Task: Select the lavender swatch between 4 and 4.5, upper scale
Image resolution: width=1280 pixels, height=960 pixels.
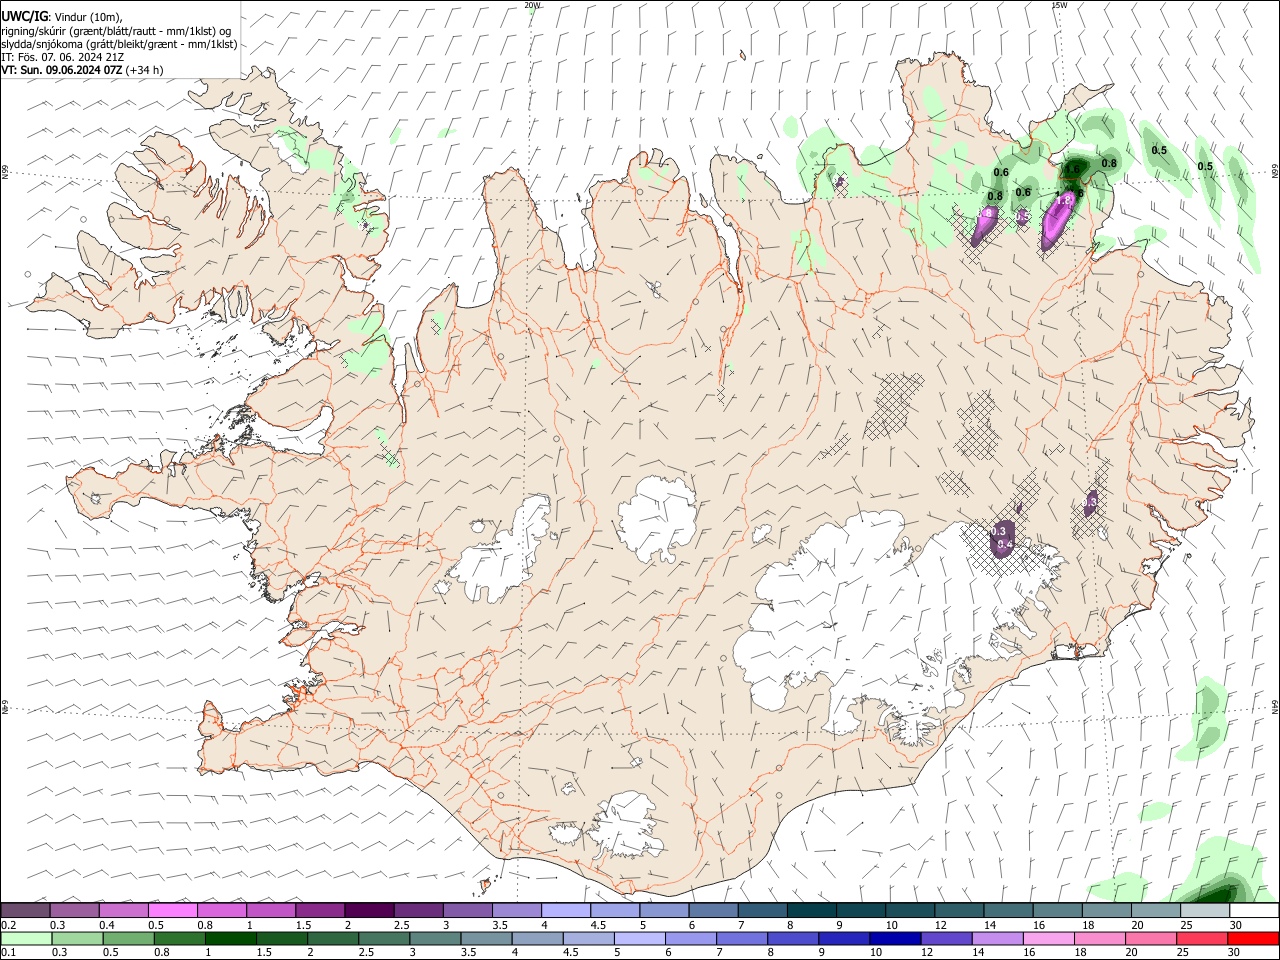Action: [564, 911]
